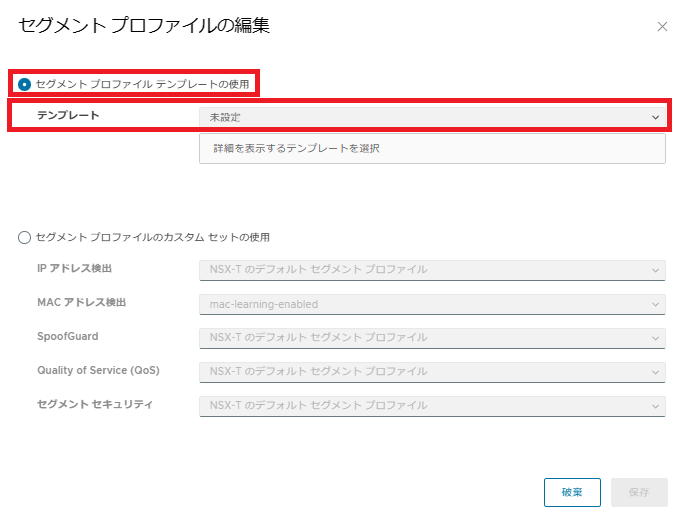Screen dimensions: 682x524
Task: Click the chevron arrow on セグメント セキュリティ row
Action: 656,406
